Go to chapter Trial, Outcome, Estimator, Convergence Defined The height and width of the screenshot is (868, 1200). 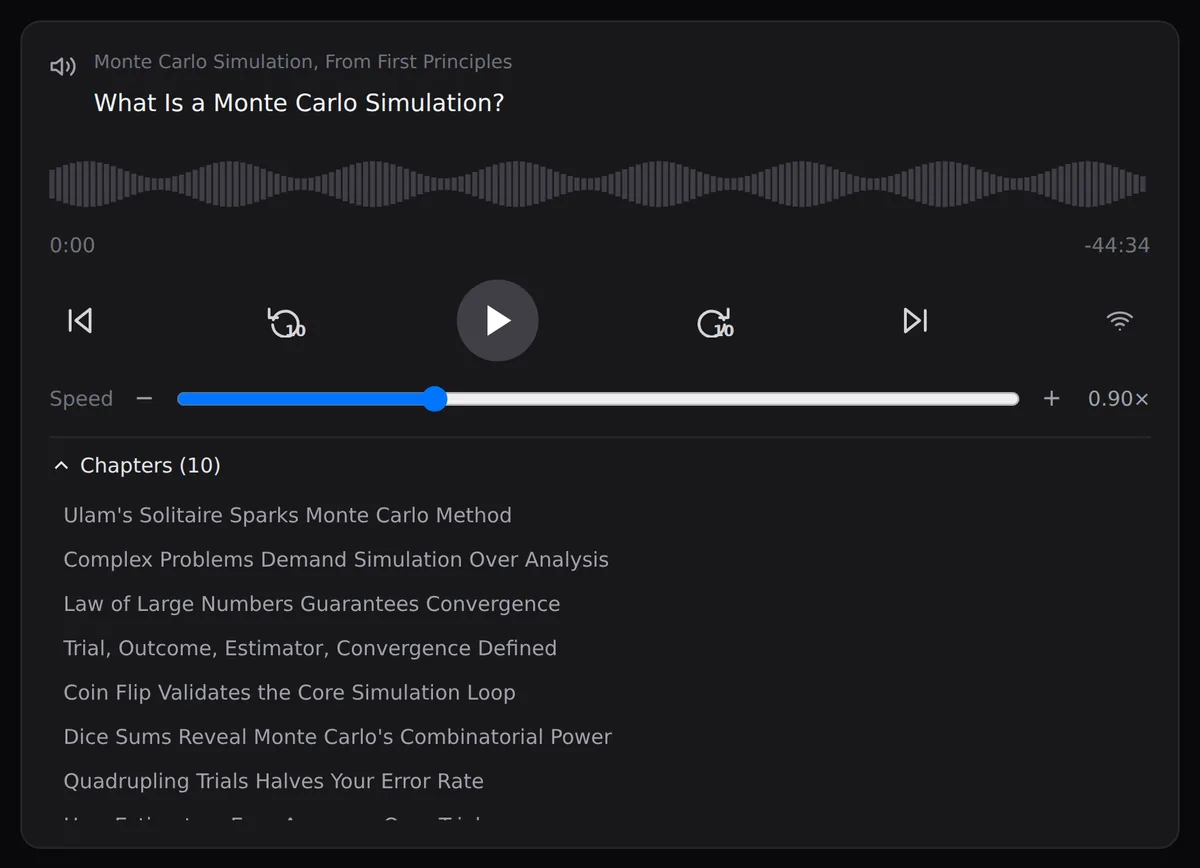(x=310, y=648)
